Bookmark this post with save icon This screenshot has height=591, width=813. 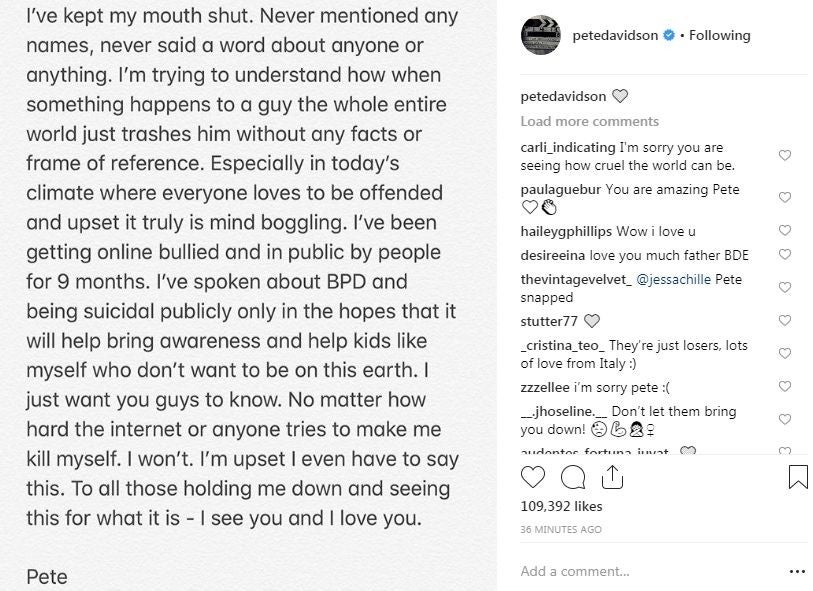[797, 477]
